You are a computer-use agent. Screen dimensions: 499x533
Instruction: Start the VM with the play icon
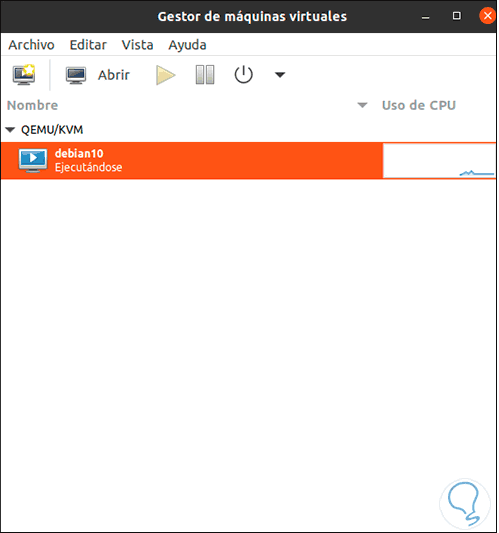point(166,75)
